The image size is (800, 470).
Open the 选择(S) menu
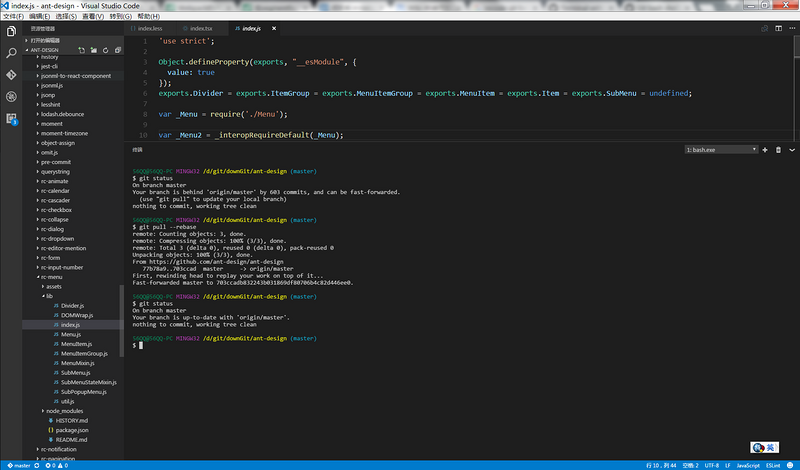pyautogui.click(x=66, y=16)
